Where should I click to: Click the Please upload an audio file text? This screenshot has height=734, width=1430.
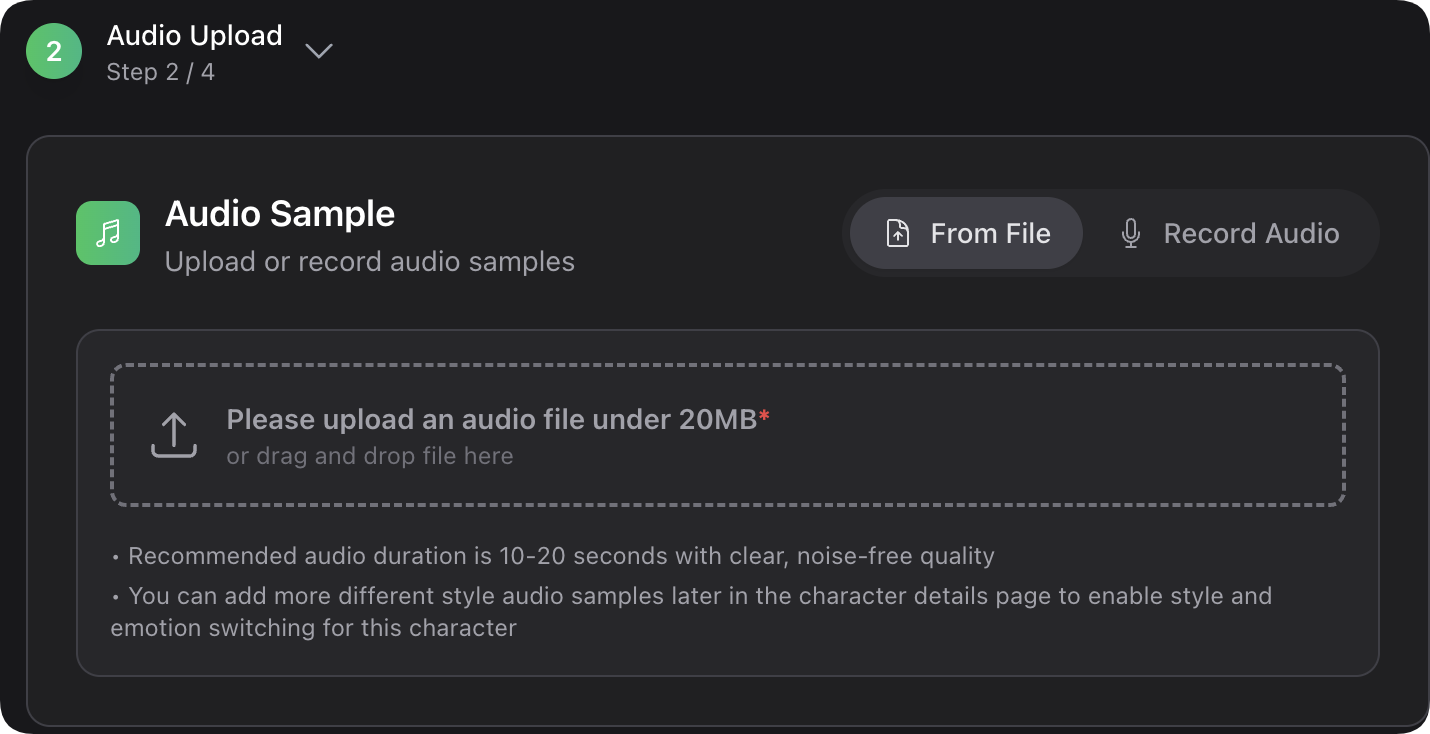(491, 420)
